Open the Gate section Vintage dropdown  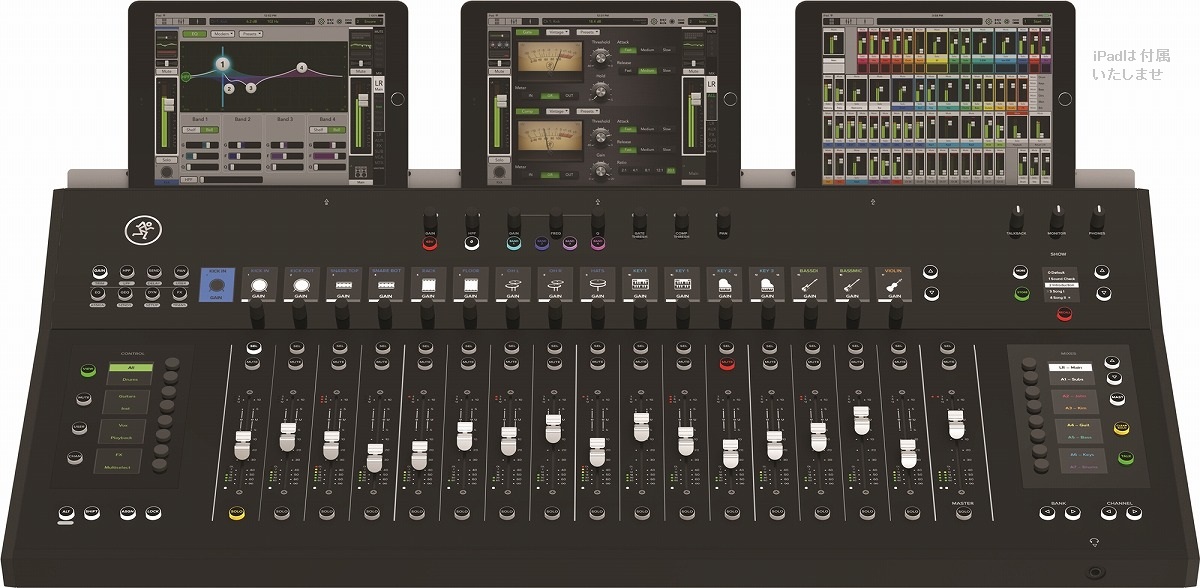(559, 33)
